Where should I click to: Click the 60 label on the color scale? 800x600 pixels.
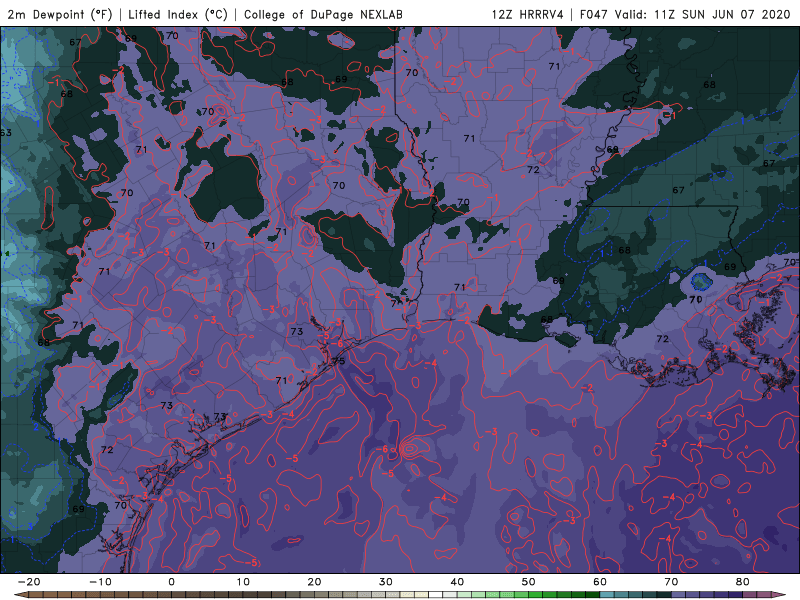click(x=600, y=582)
